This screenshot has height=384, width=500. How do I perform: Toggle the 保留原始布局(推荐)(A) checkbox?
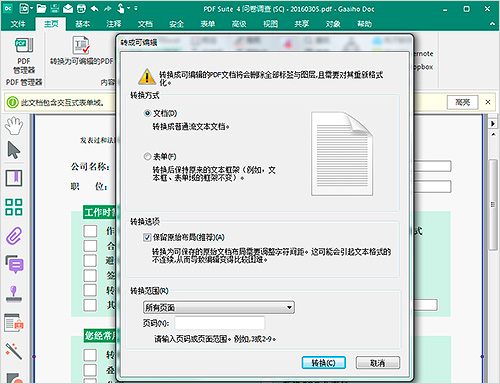tap(147, 237)
